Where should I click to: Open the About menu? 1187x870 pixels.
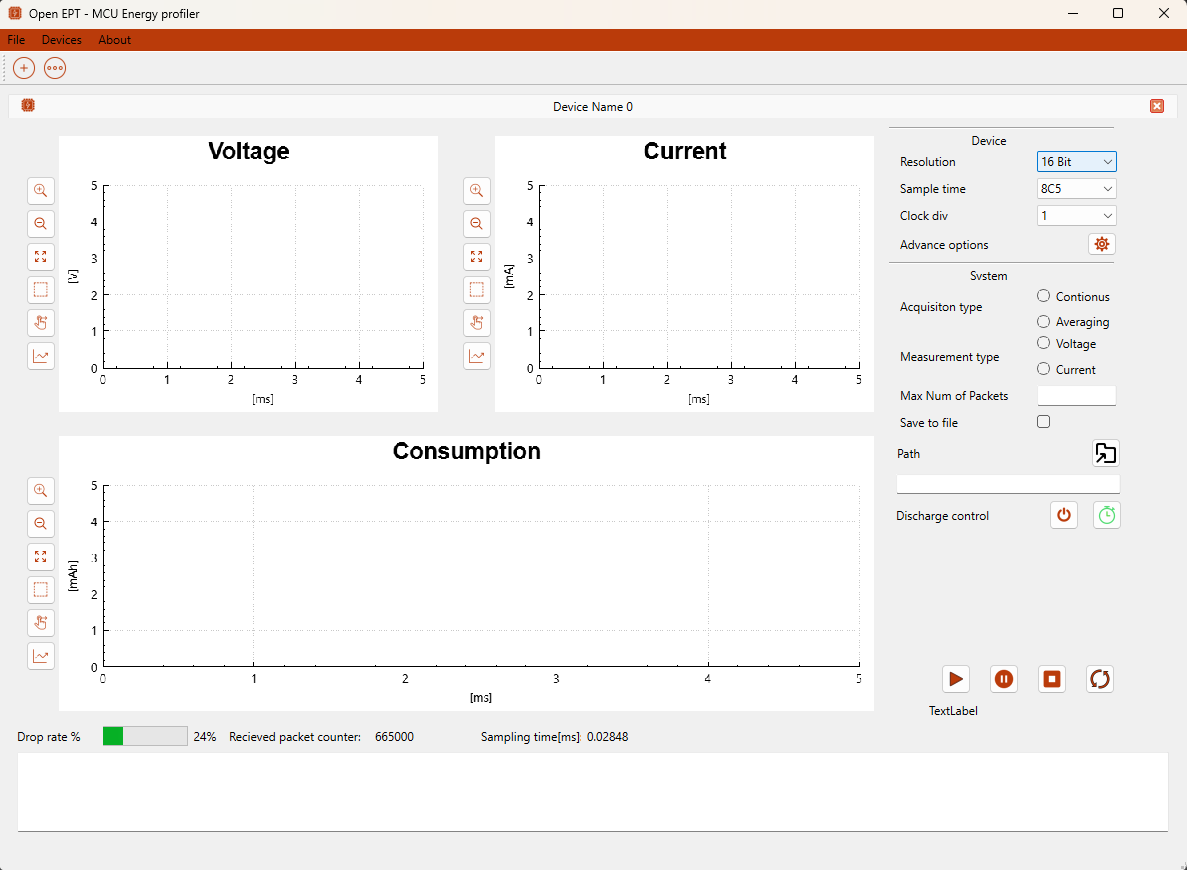[114, 40]
